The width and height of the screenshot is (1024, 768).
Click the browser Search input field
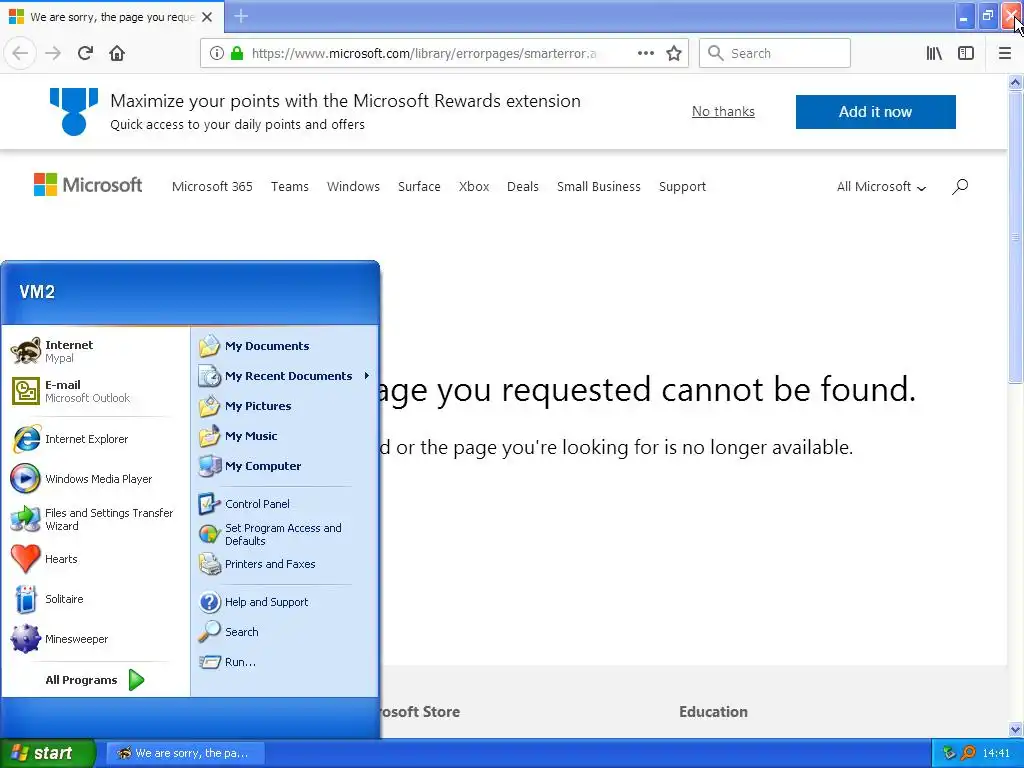click(x=775, y=53)
